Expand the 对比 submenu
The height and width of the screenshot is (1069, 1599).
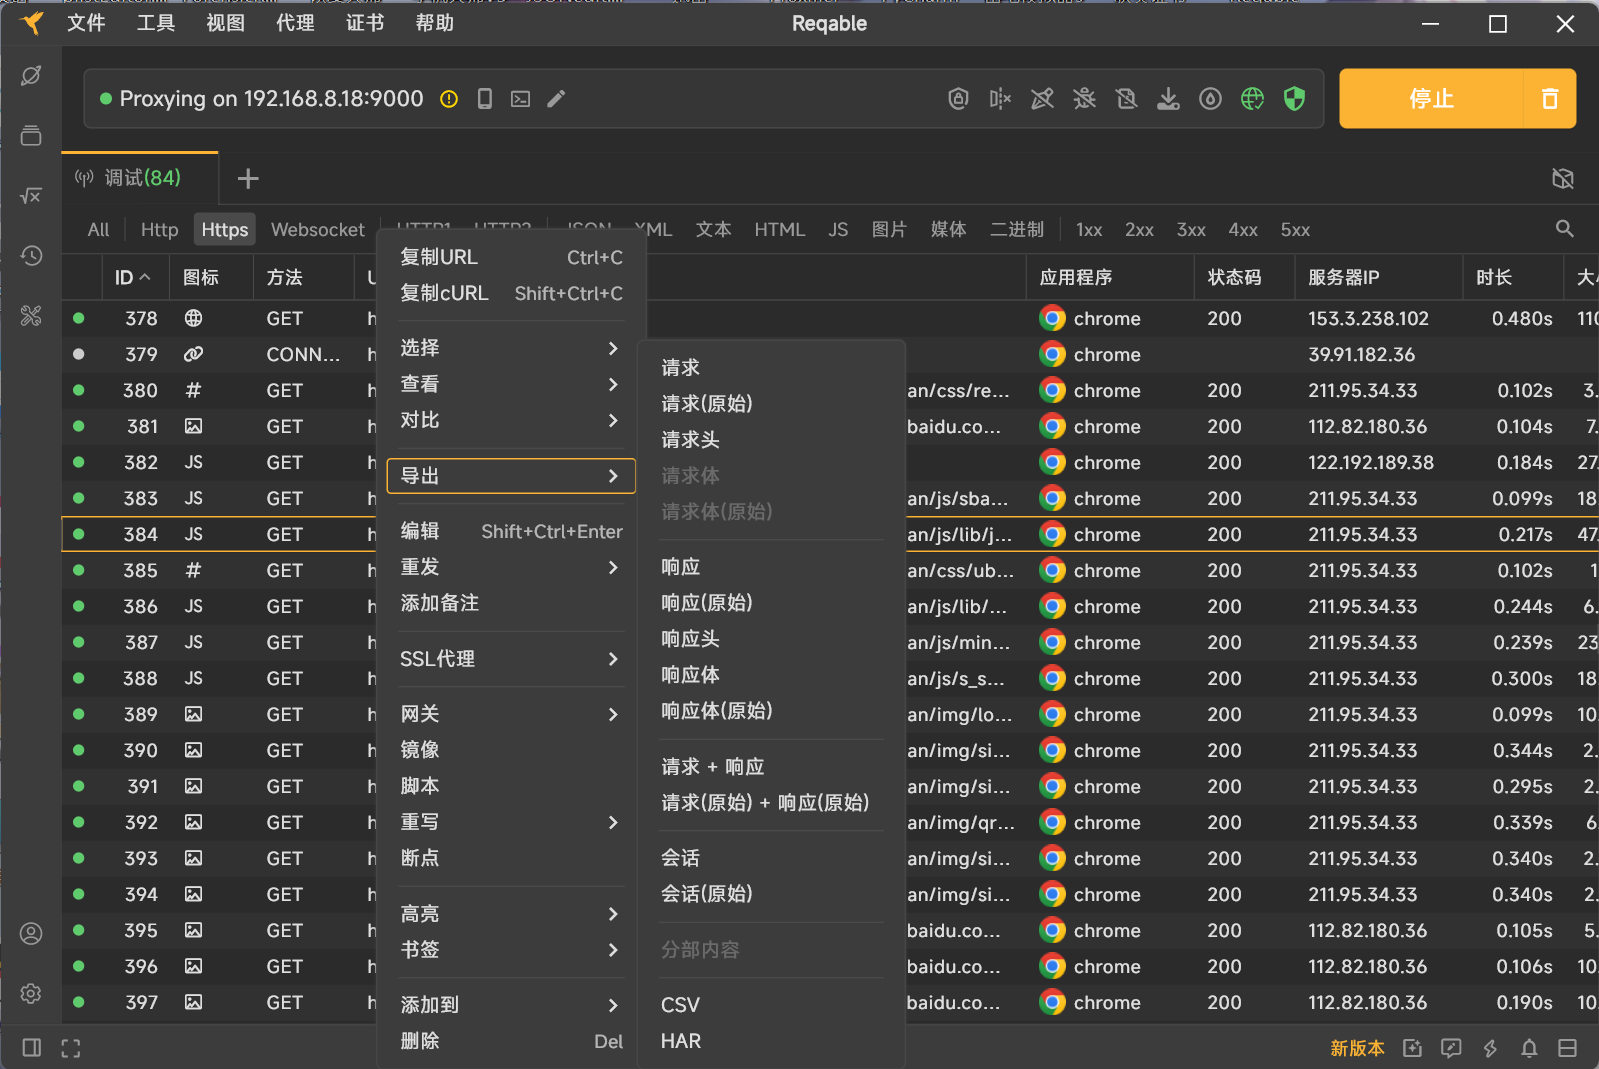[511, 420]
